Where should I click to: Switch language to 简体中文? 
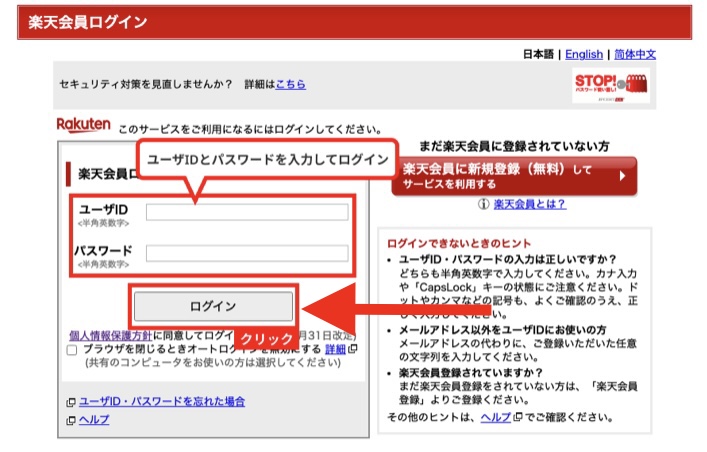pyautogui.click(x=635, y=55)
